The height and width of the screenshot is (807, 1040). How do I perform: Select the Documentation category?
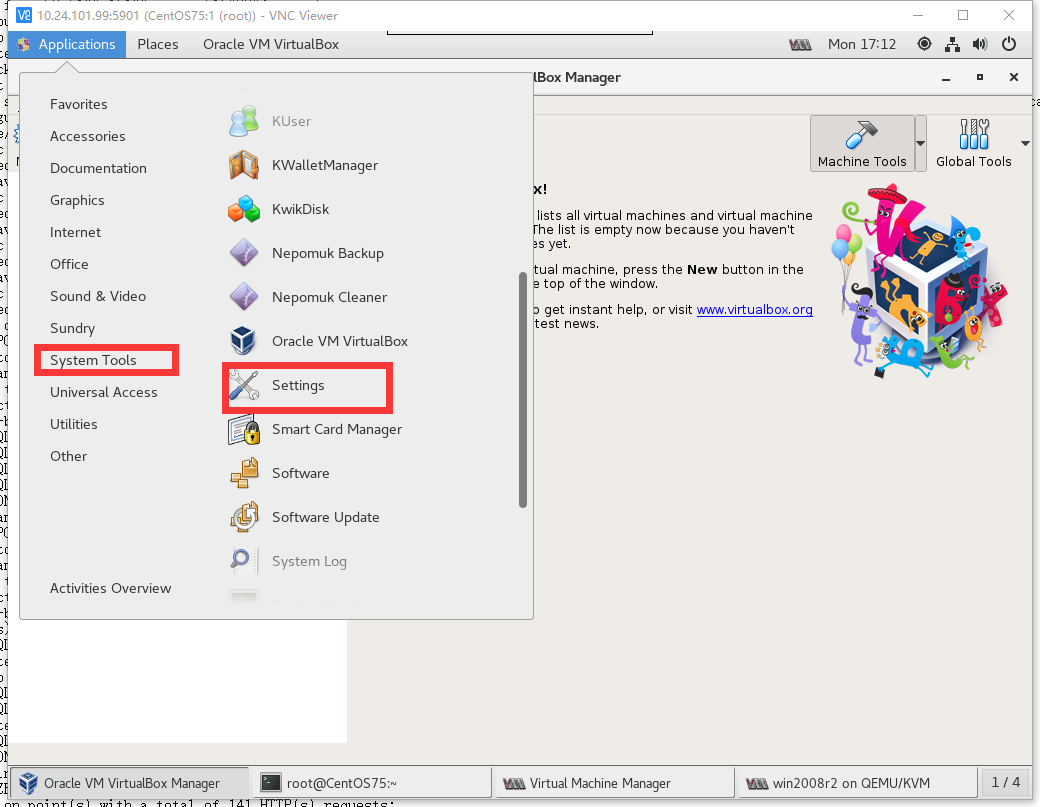[x=98, y=168]
